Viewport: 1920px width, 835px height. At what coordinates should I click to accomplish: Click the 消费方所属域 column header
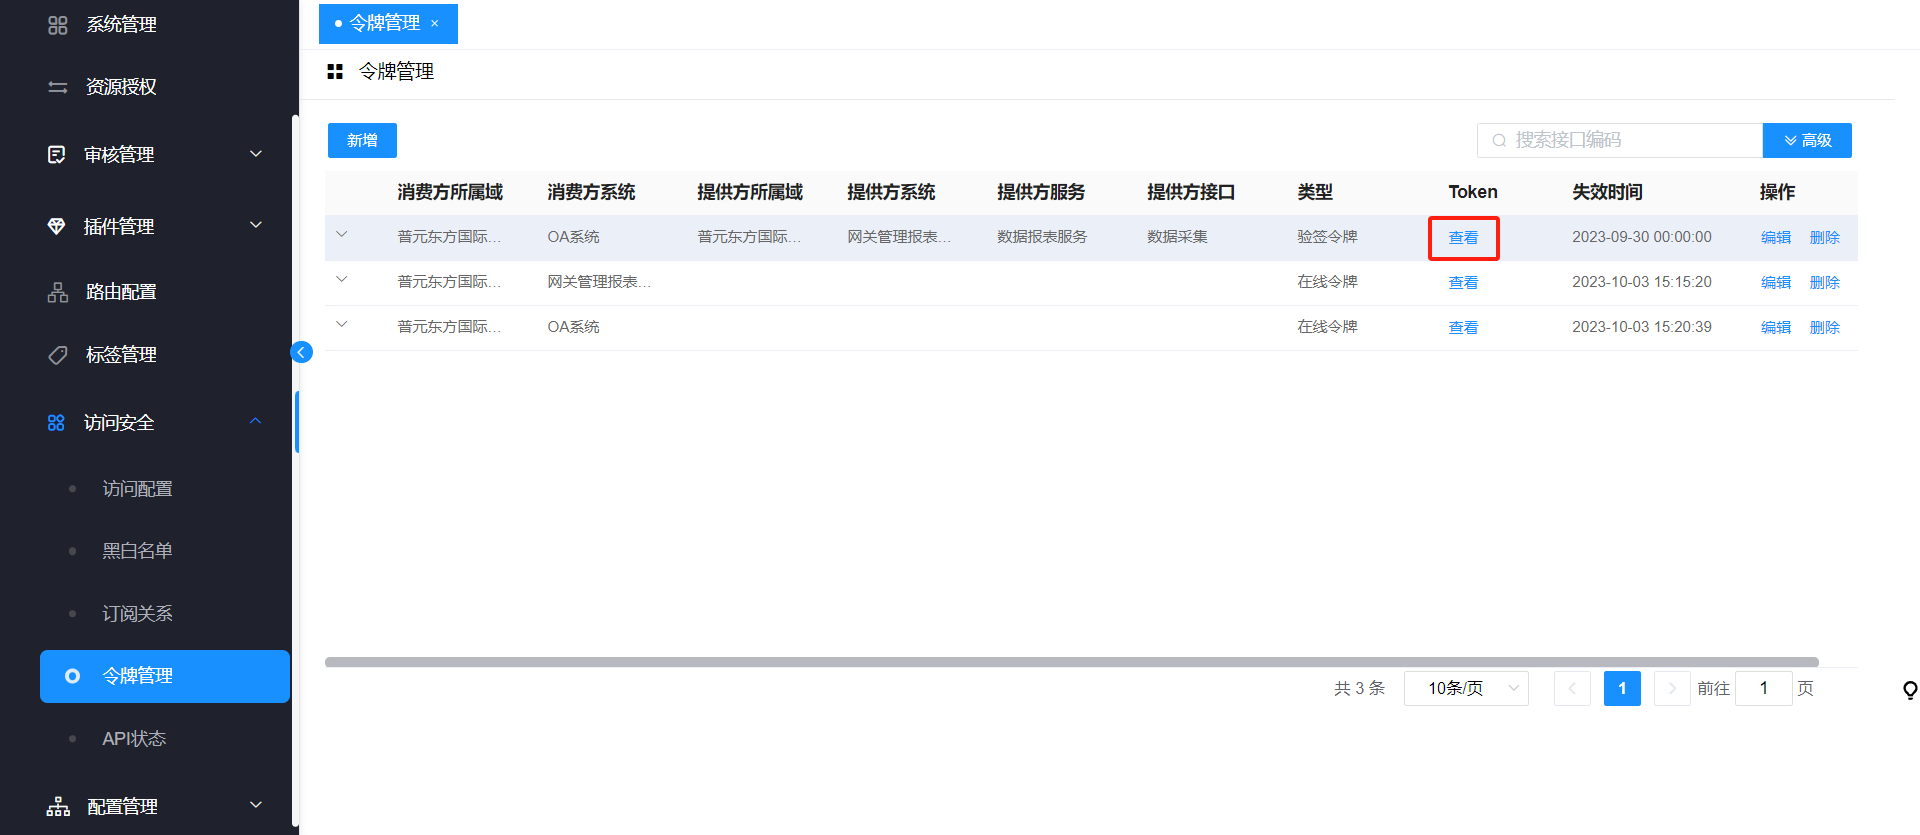pos(450,192)
